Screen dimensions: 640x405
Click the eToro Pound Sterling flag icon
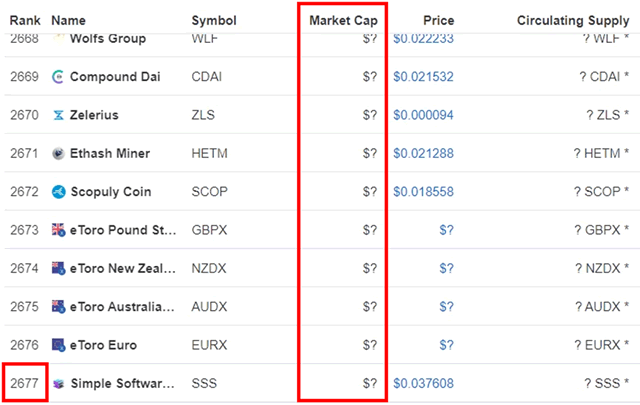58,230
